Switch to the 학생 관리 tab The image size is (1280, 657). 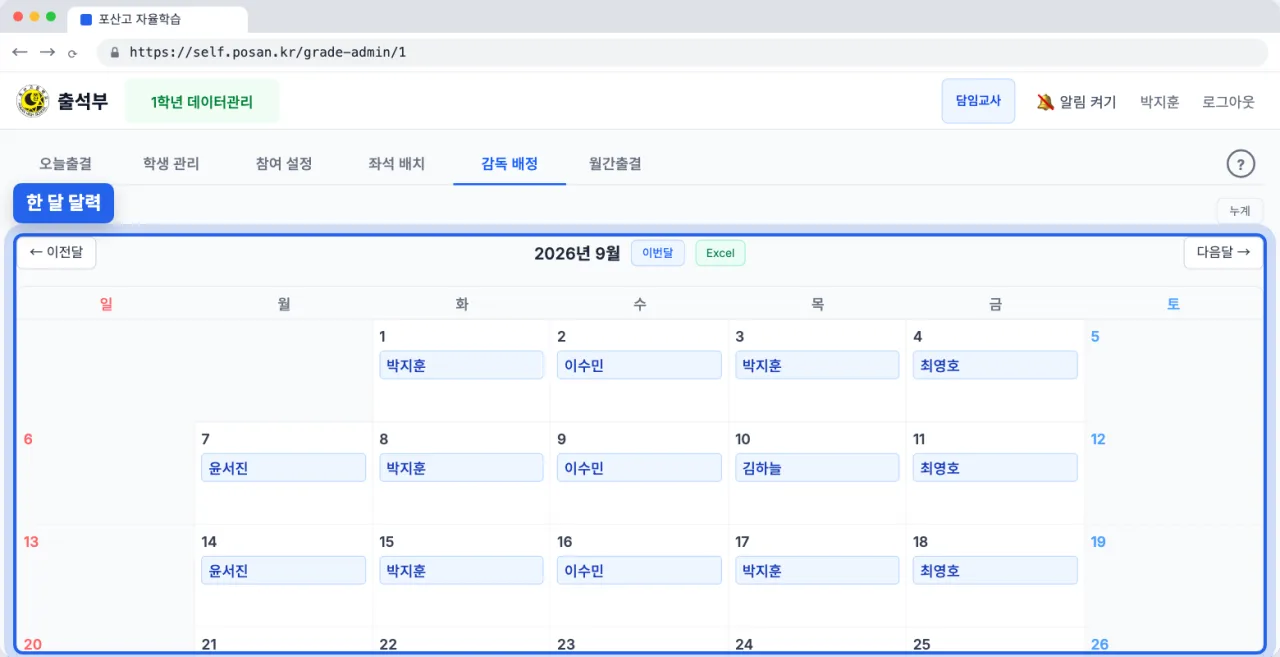[171, 164]
